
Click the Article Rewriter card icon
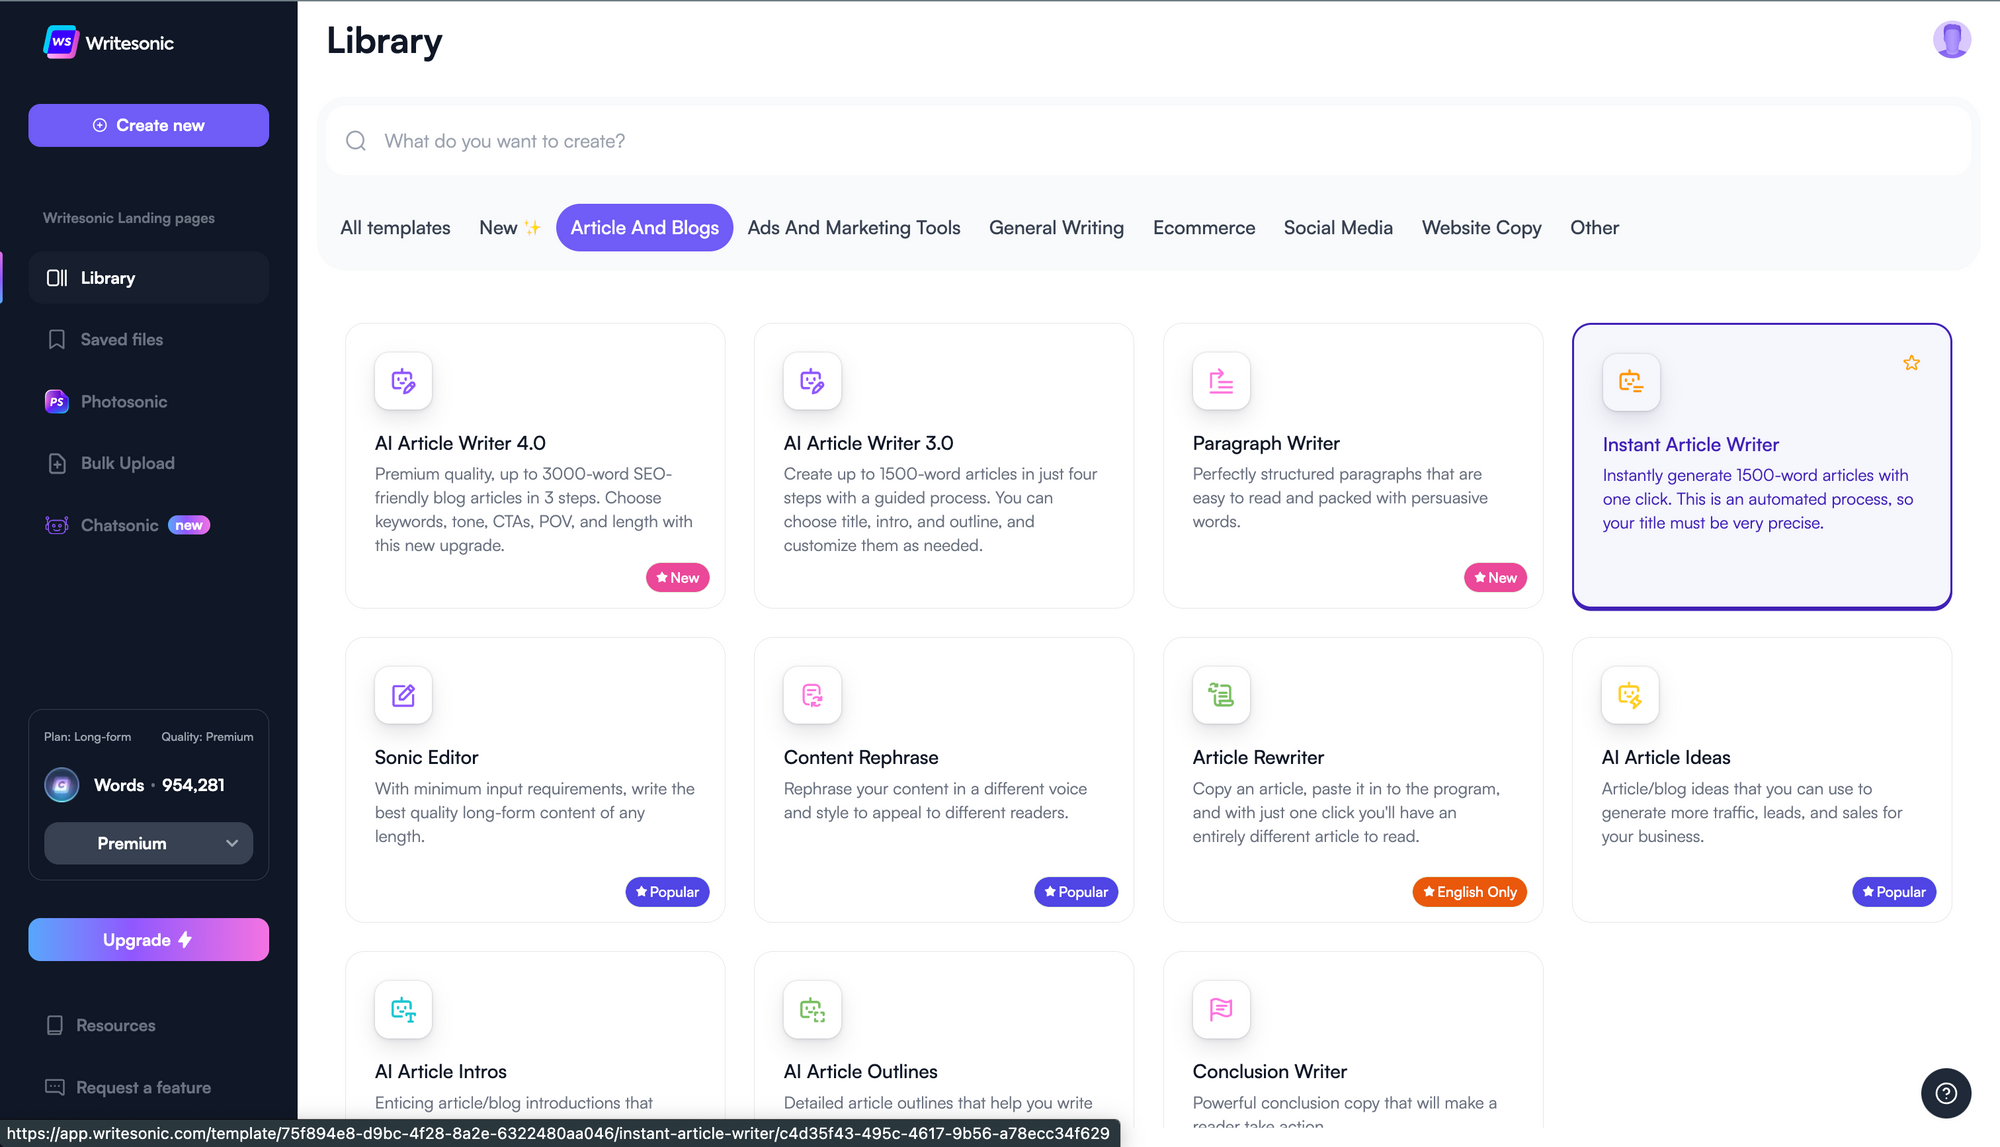1221,695
